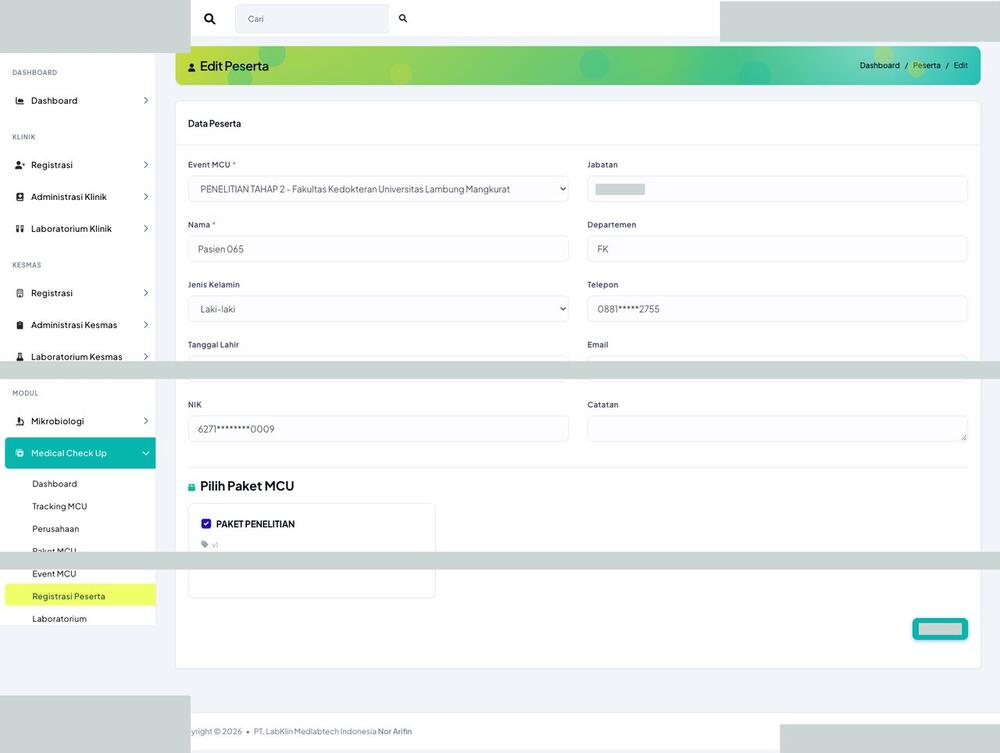Click the Edit Peserta user icon

pos(191,68)
